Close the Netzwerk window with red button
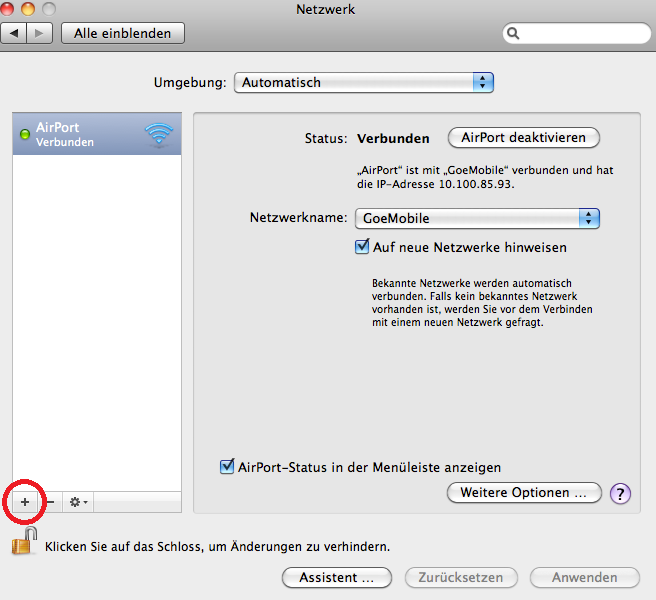Viewport: 656px width, 600px height. [x=6, y=8]
